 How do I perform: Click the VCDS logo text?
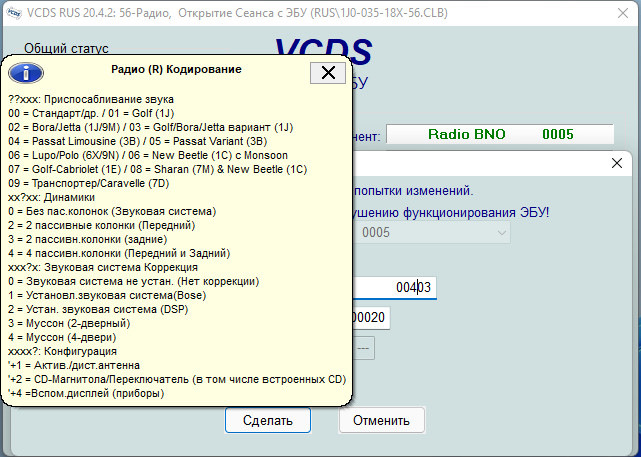tap(323, 51)
